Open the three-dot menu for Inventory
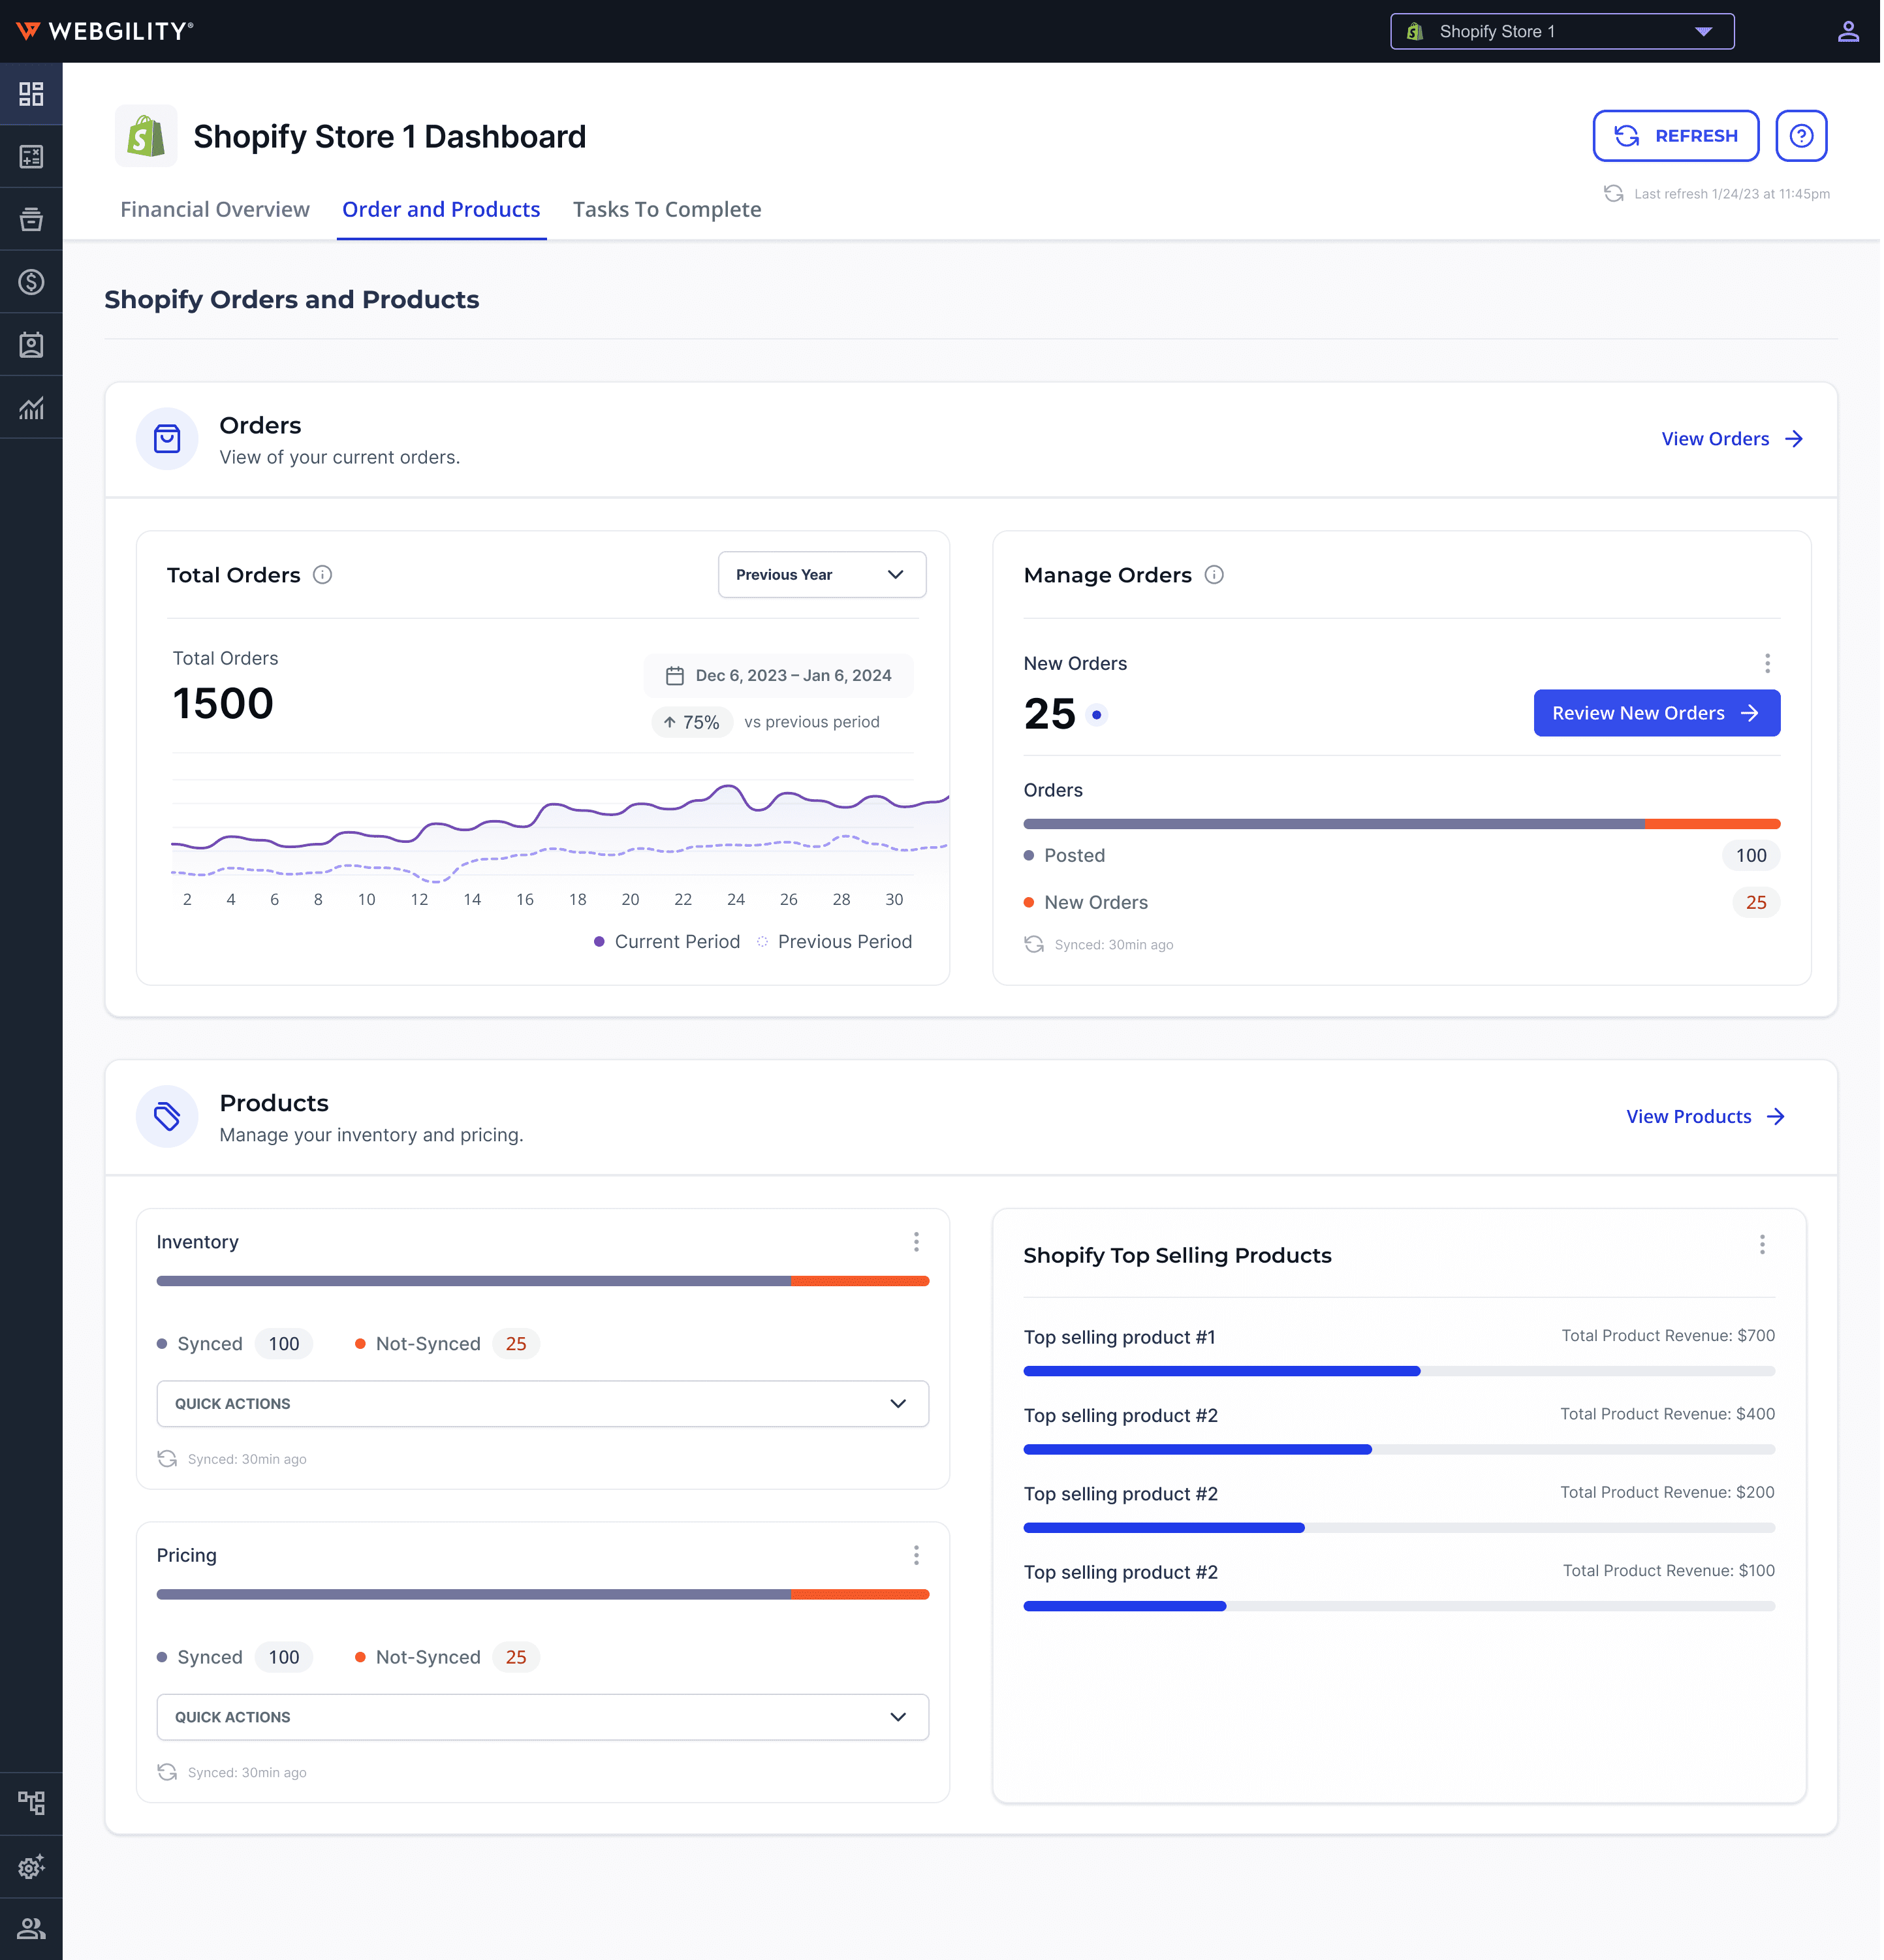The width and height of the screenshot is (1884, 1960). (915, 1242)
